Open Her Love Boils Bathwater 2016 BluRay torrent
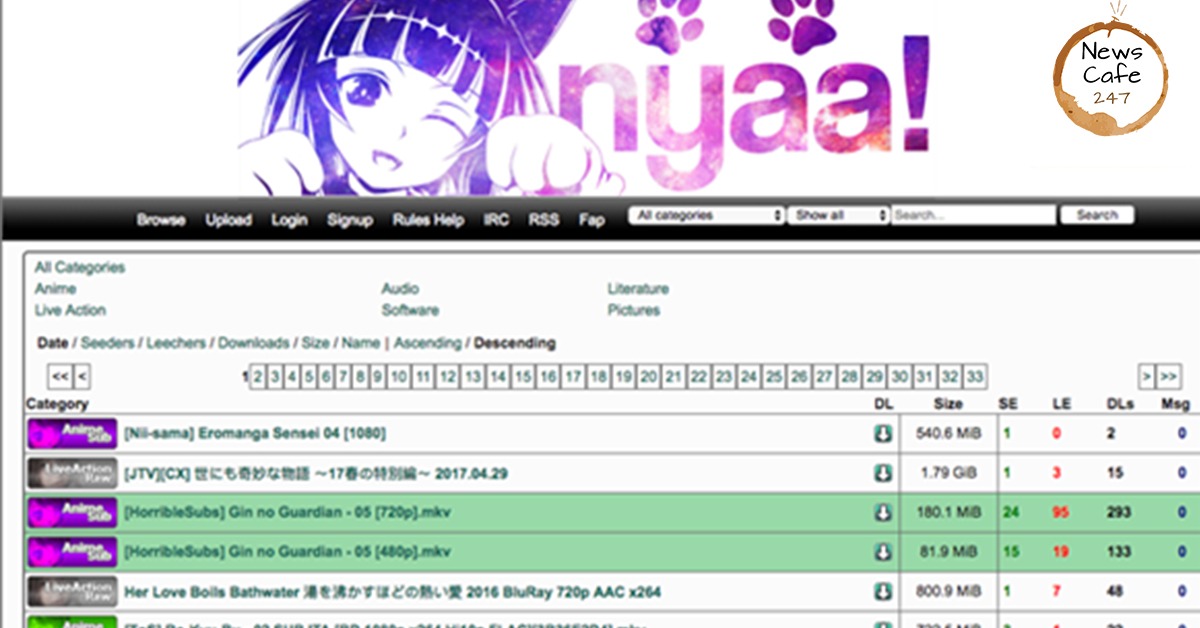Image resolution: width=1200 pixels, height=628 pixels. pos(392,592)
